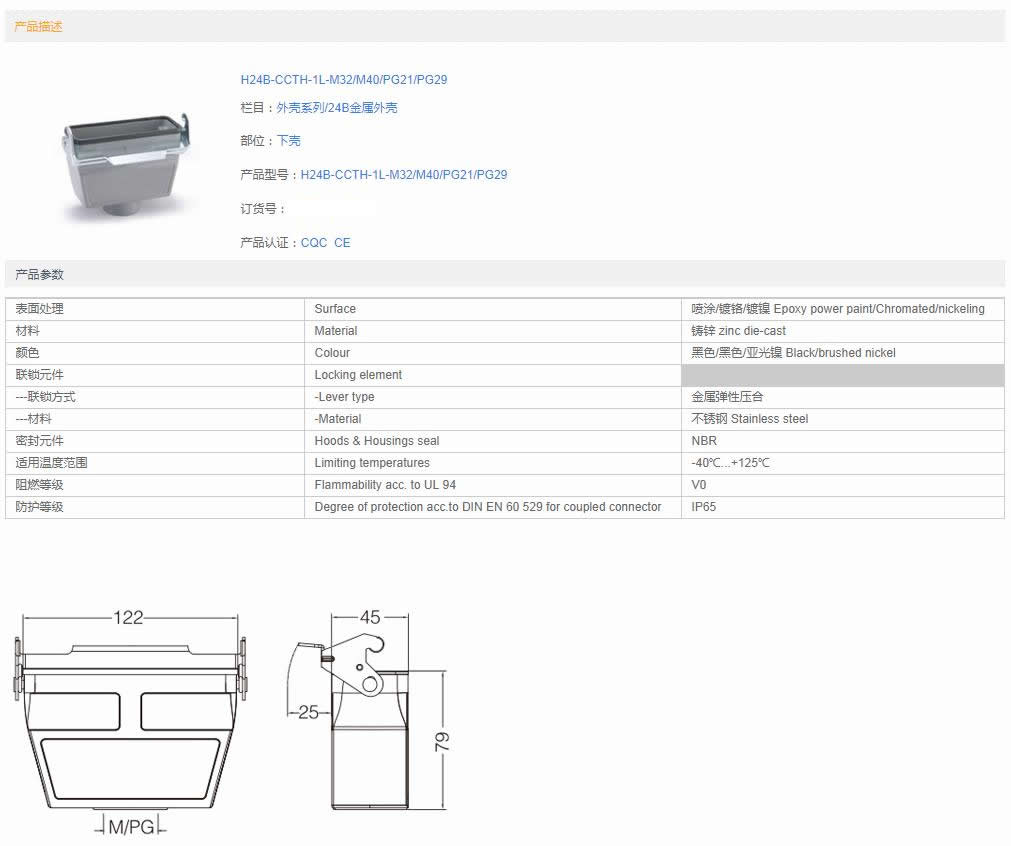
Task: Click the CQC certification link
Action: click(x=313, y=243)
